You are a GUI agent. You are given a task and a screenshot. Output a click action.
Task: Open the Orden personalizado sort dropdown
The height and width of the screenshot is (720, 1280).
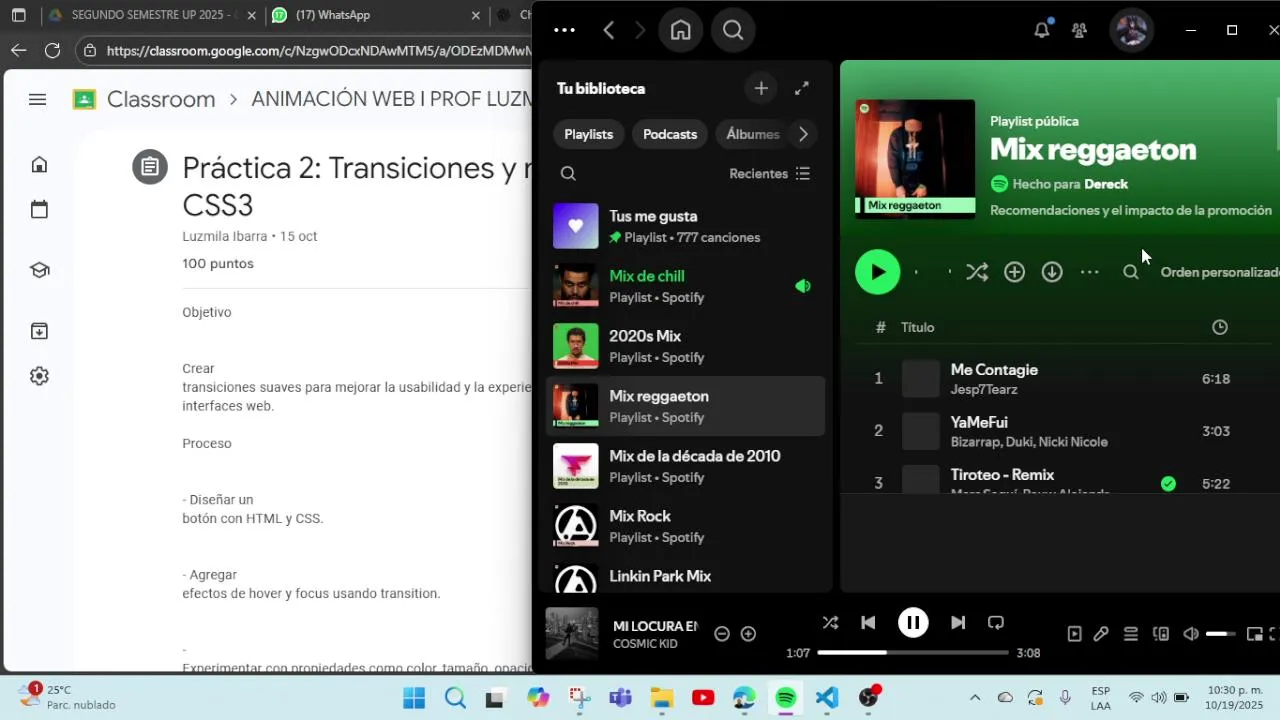coord(1220,272)
